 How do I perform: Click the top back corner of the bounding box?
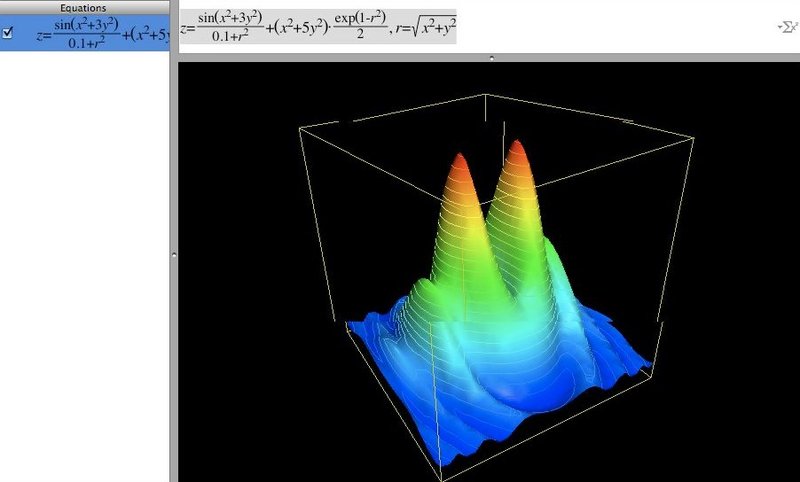coord(486,95)
